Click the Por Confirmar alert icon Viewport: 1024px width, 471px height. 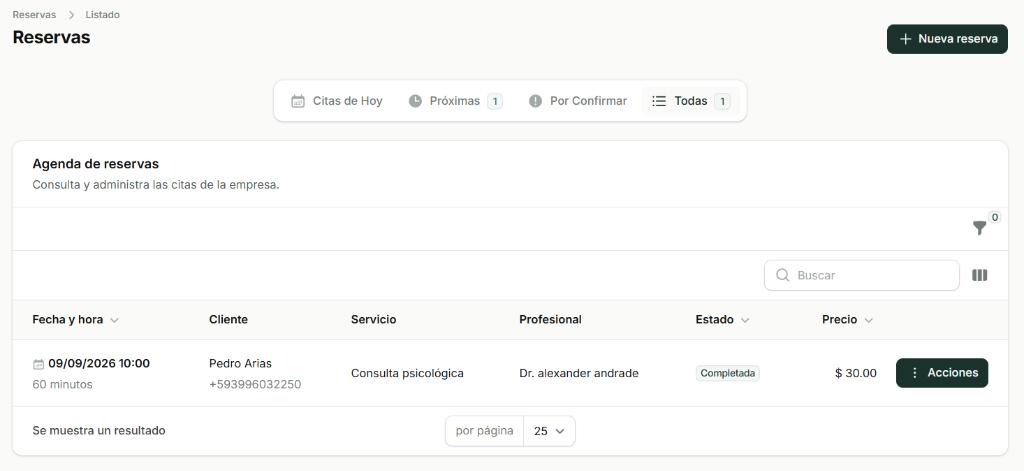point(536,101)
